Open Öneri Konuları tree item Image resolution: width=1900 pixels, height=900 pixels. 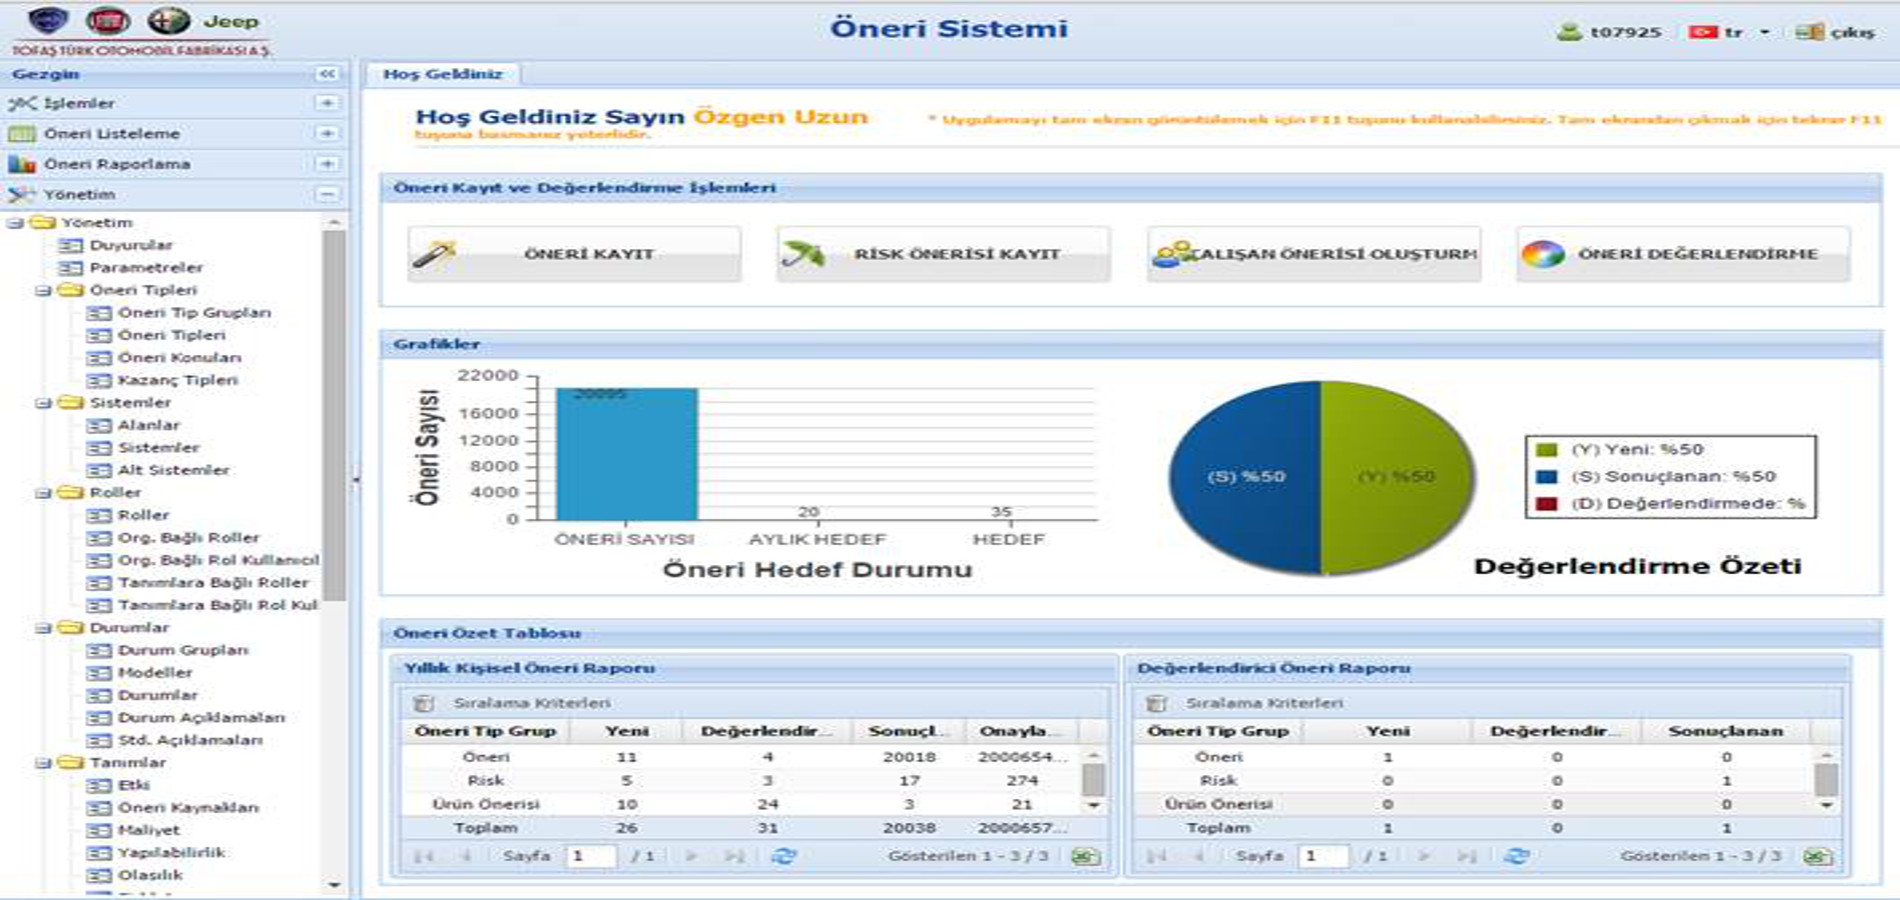(179, 358)
